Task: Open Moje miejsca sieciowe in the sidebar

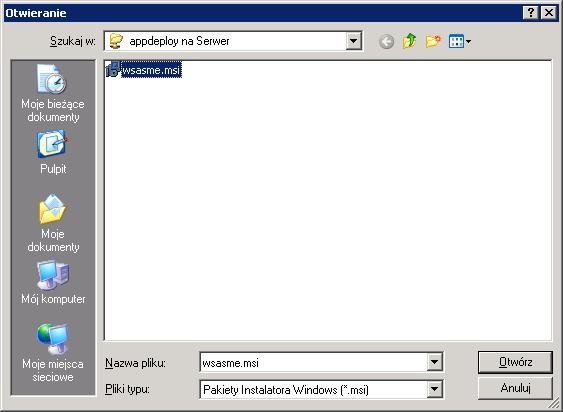Action: coord(53,353)
